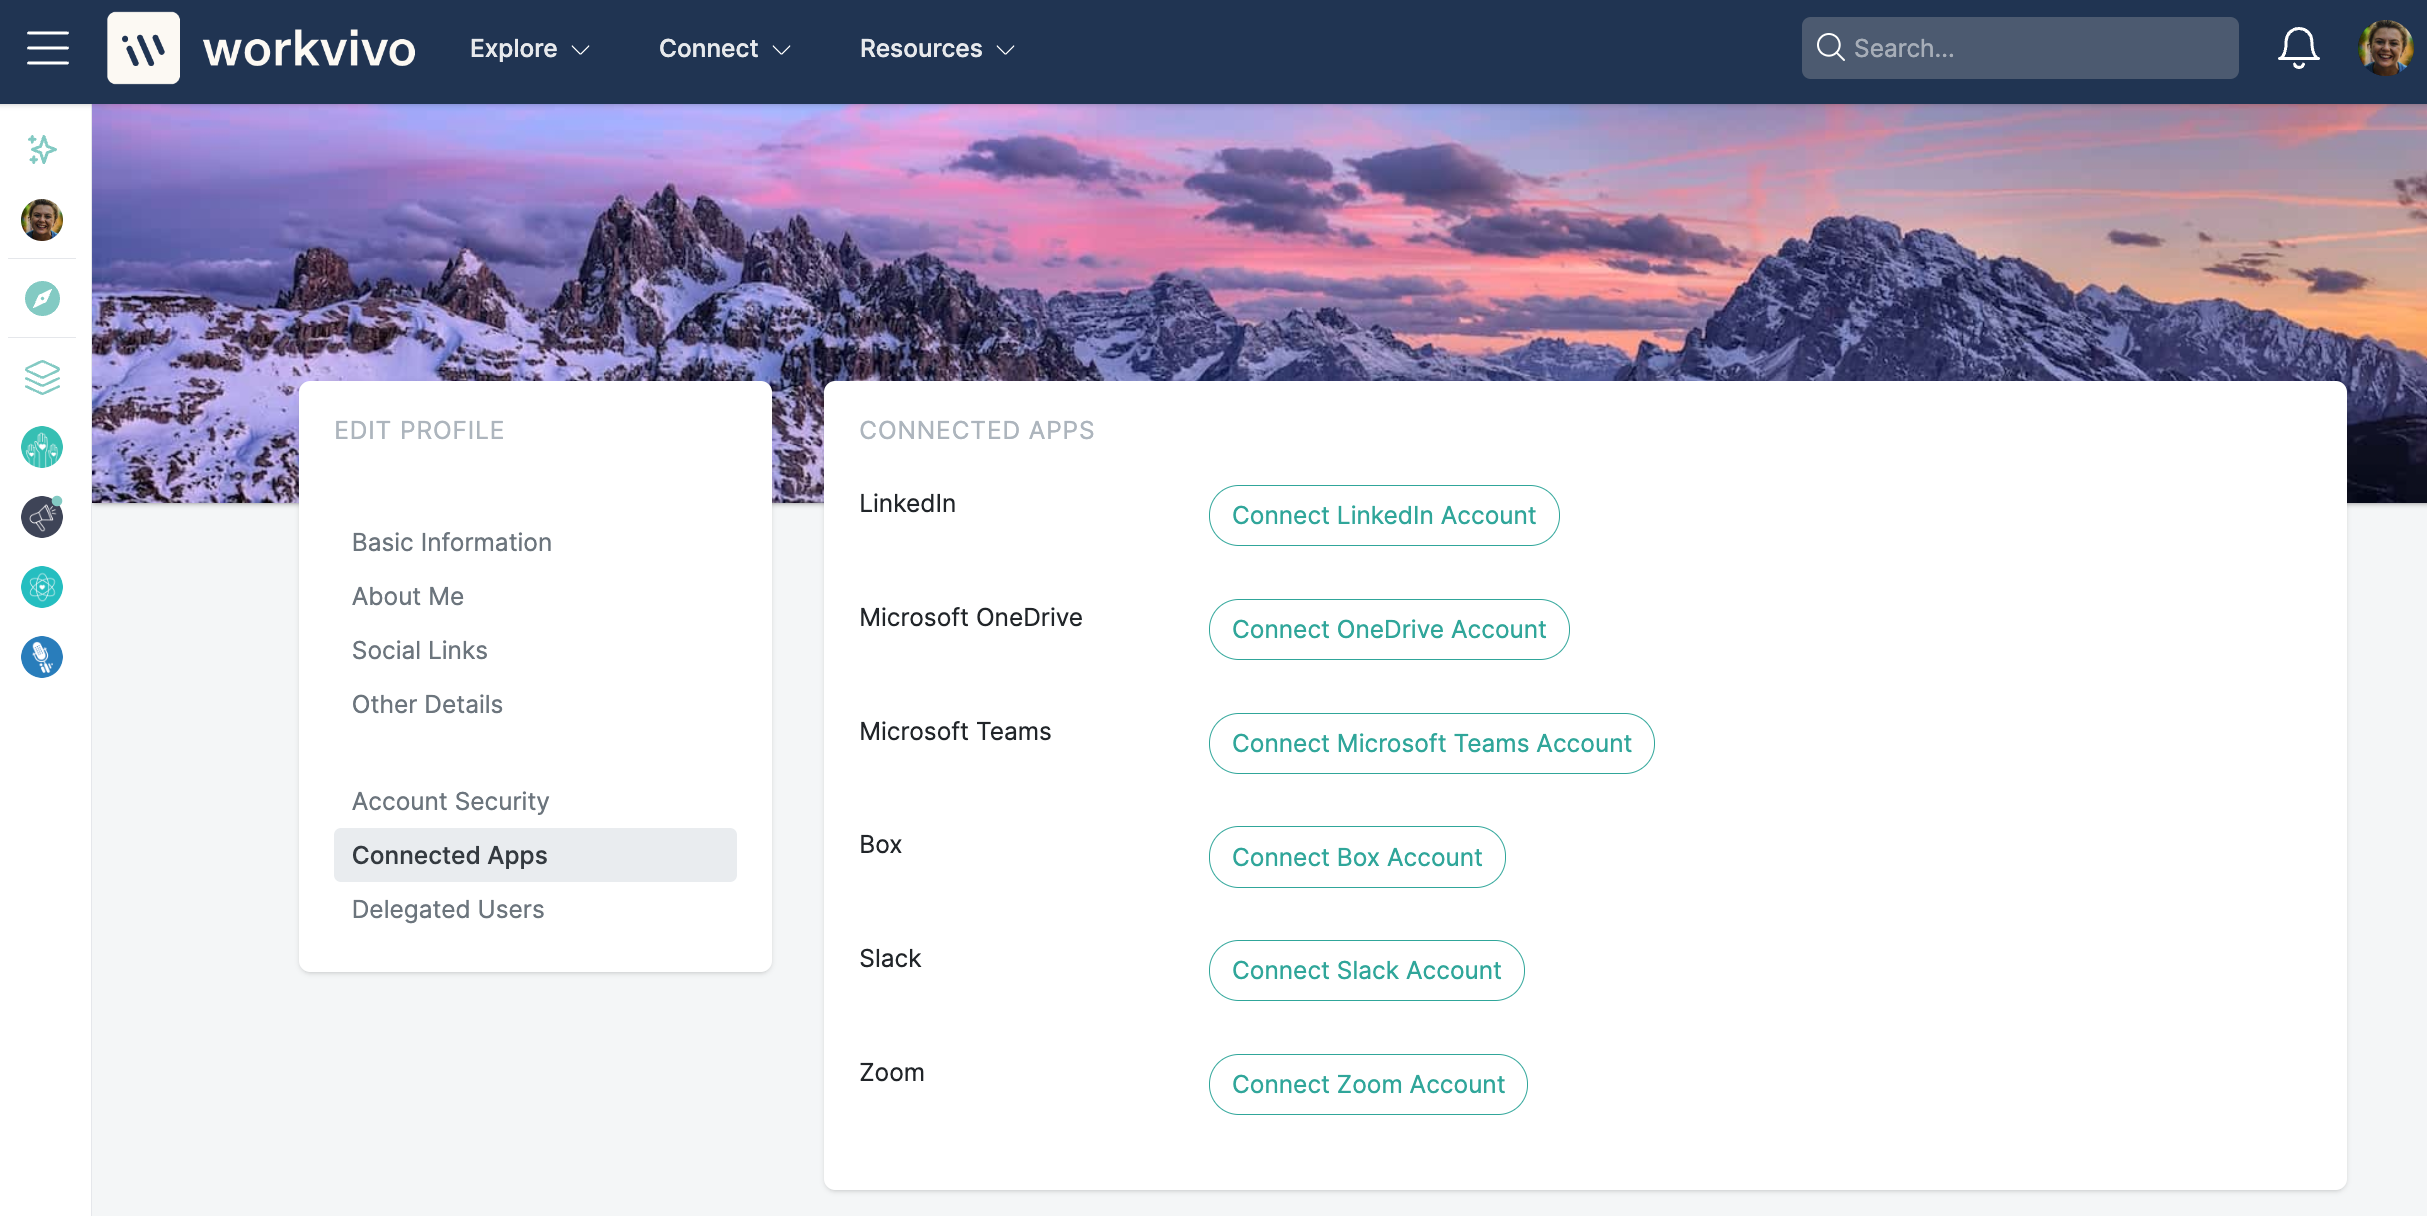Click the Microsoft OneDrive label
This screenshot has width=2427, height=1216.
[971, 617]
